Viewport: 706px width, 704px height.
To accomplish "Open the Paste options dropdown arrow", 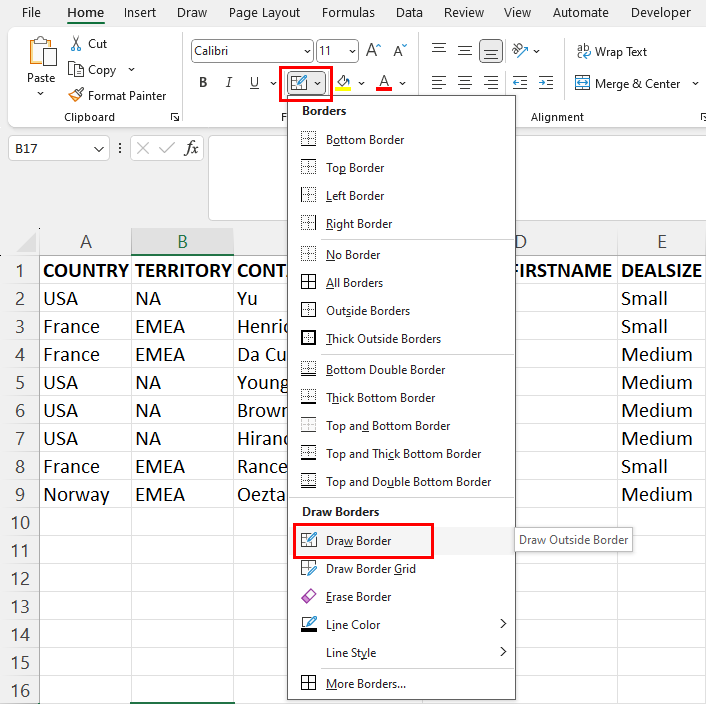I will click(x=41, y=94).
